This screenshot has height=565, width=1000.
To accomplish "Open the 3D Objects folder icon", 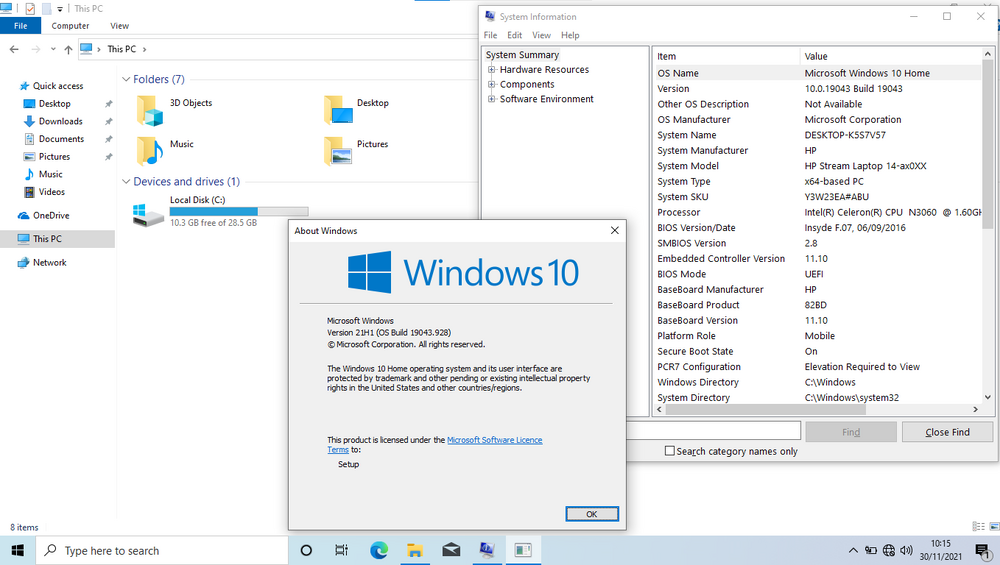I will [x=150, y=111].
